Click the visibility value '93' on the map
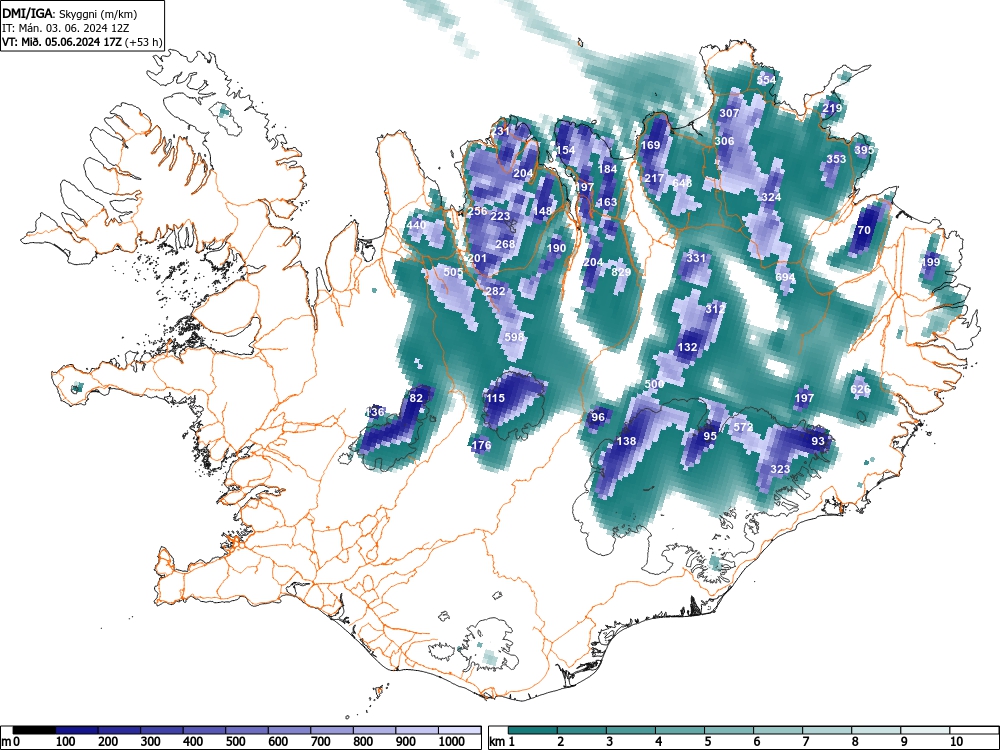The width and height of the screenshot is (1000, 750). point(818,441)
